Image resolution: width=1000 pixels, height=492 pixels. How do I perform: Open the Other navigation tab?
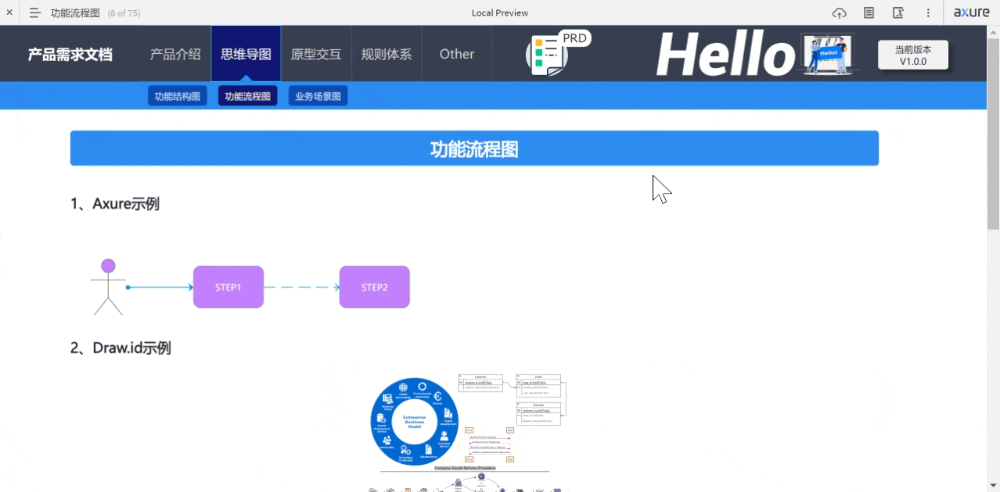(457, 54)
